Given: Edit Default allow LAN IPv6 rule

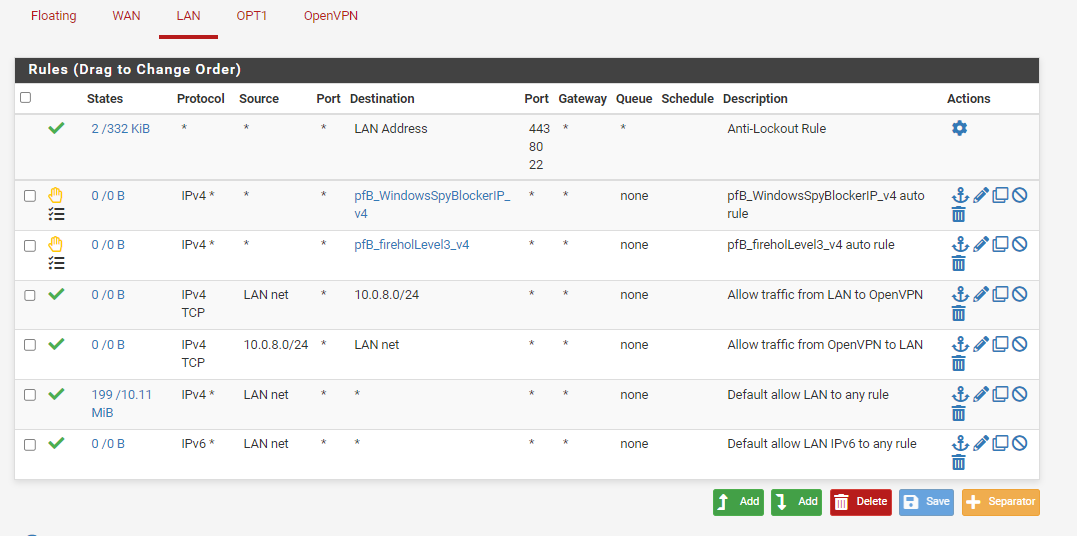Looking at the screenshot, I should click(981, 443).
